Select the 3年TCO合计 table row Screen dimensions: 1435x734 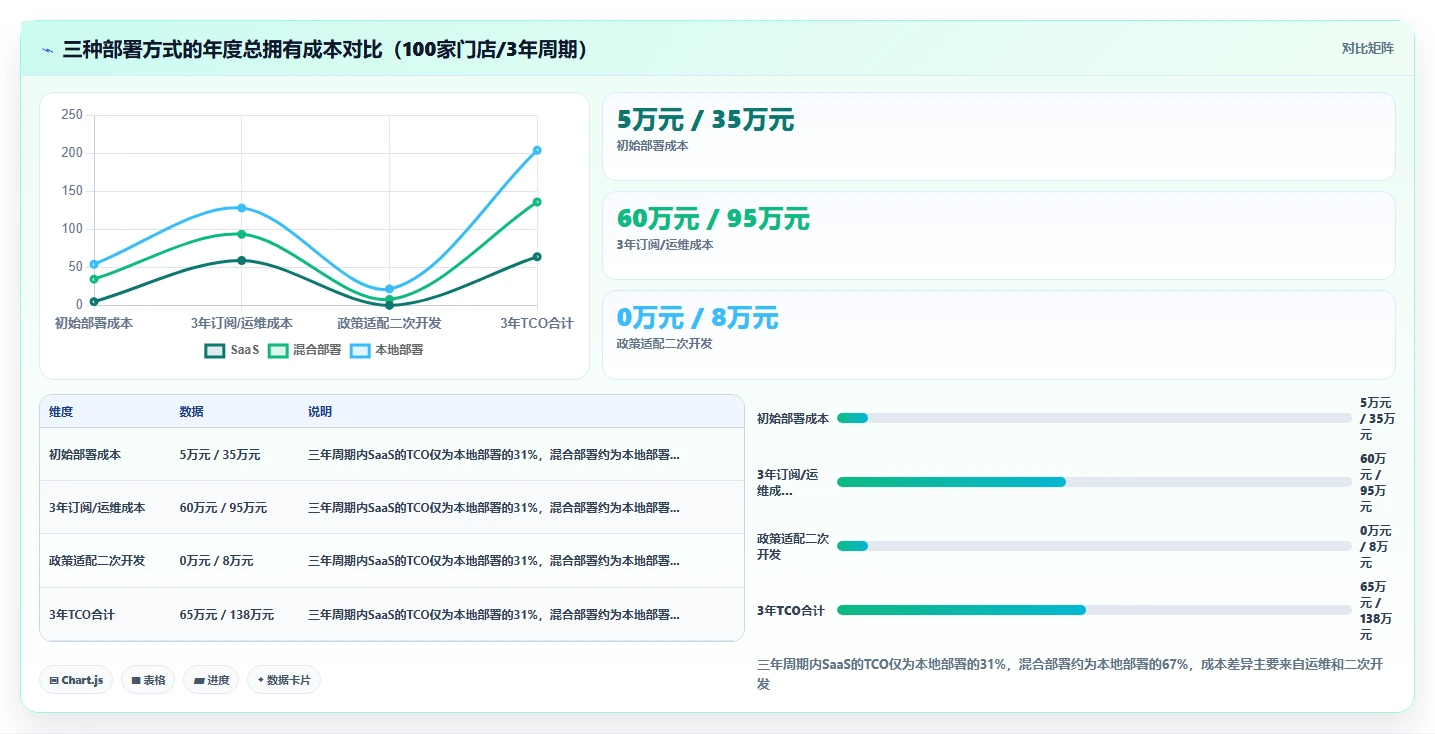click(392, 614)
